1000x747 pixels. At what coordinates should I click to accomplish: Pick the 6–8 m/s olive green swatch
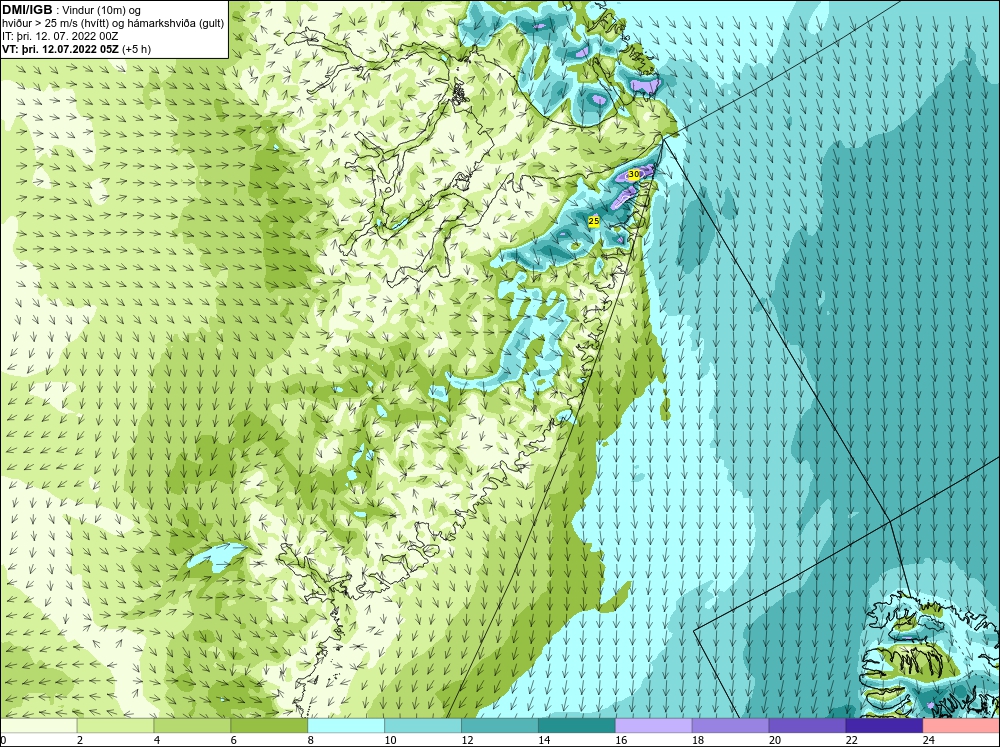[269, 726]
